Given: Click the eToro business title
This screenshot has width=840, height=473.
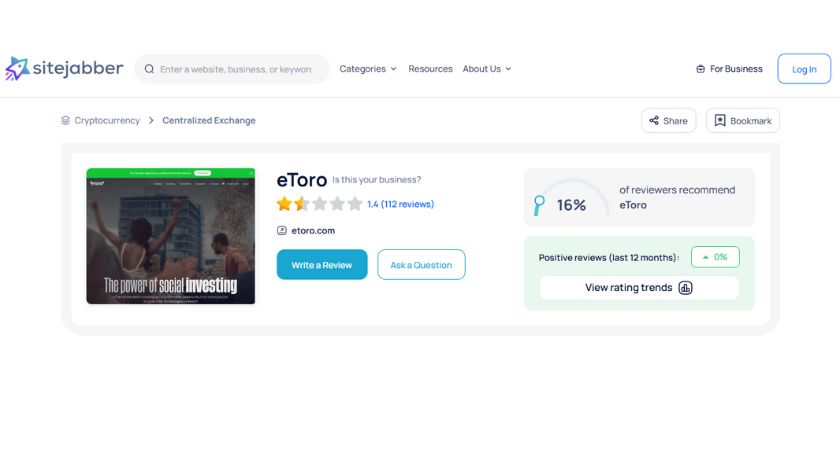Looking at the screenshot, I should coord(302,180).
